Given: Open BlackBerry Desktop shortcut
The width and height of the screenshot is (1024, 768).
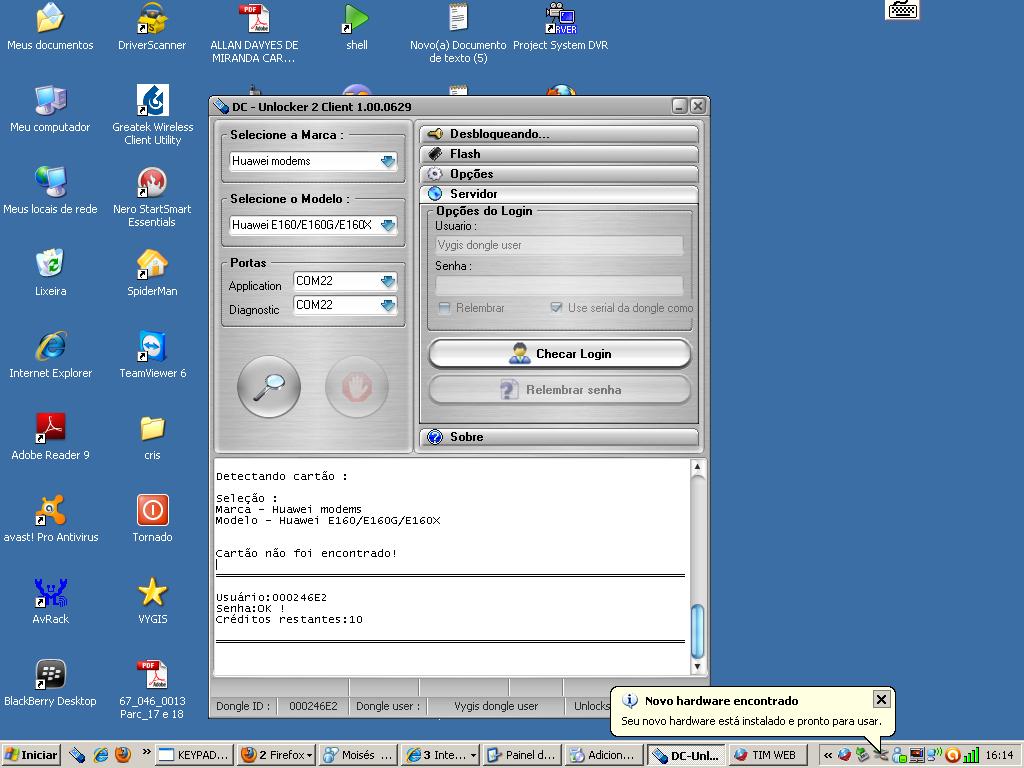Looking at the screenshot, I should point(50,675).
